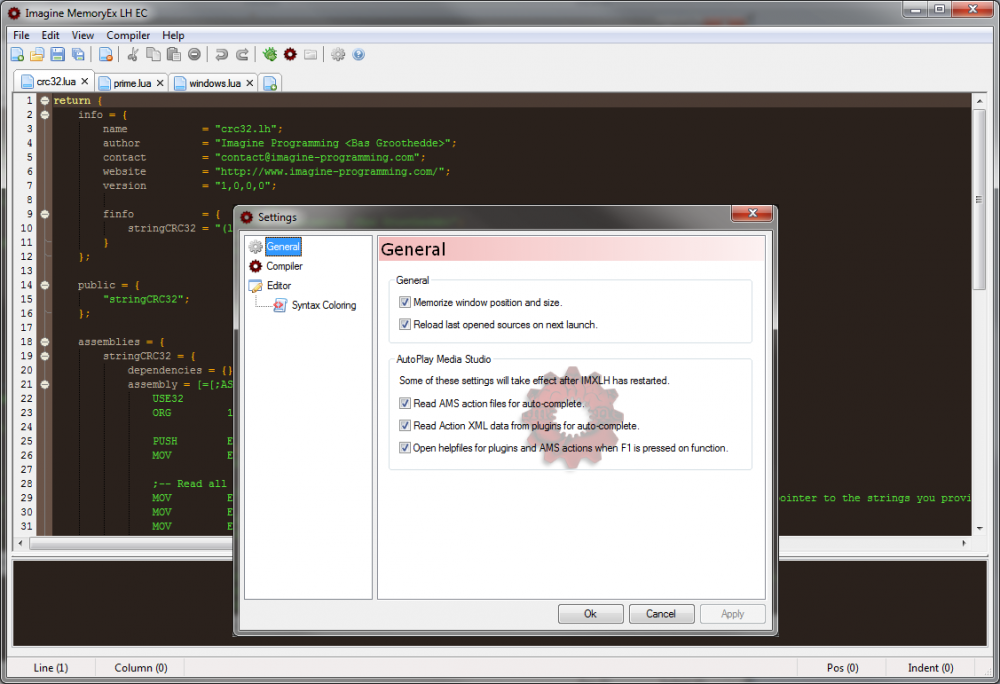The height and width of the screenshot is (684, 1000).
Task: Open the View menu
Action: (83, 35)
